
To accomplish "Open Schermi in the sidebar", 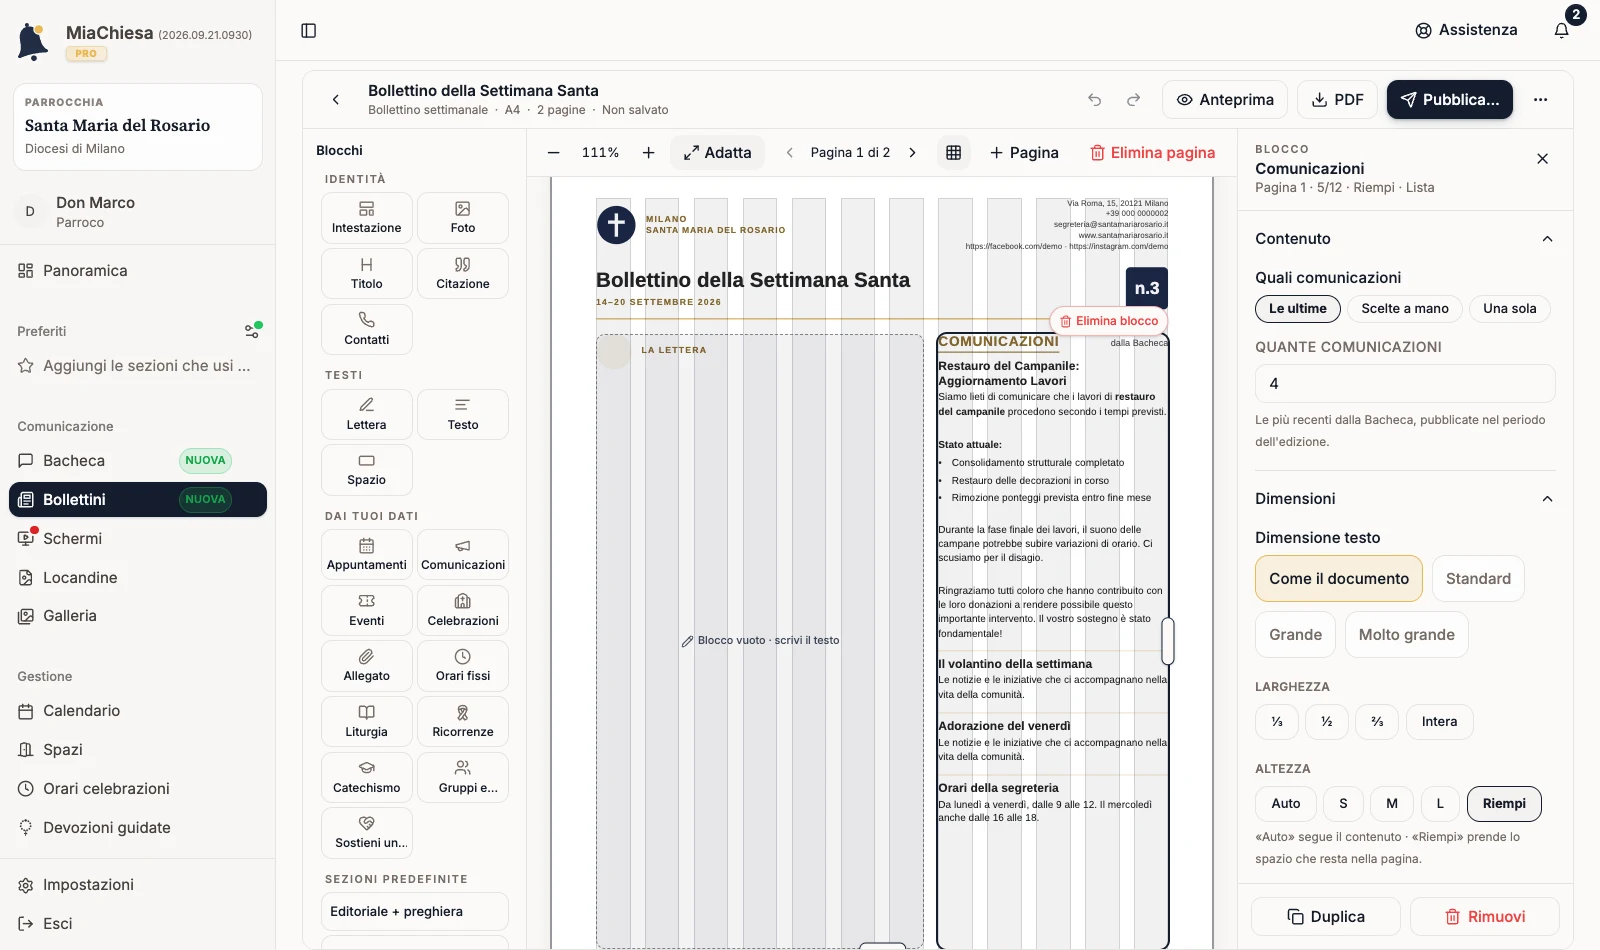I will [x=138, y=539].
